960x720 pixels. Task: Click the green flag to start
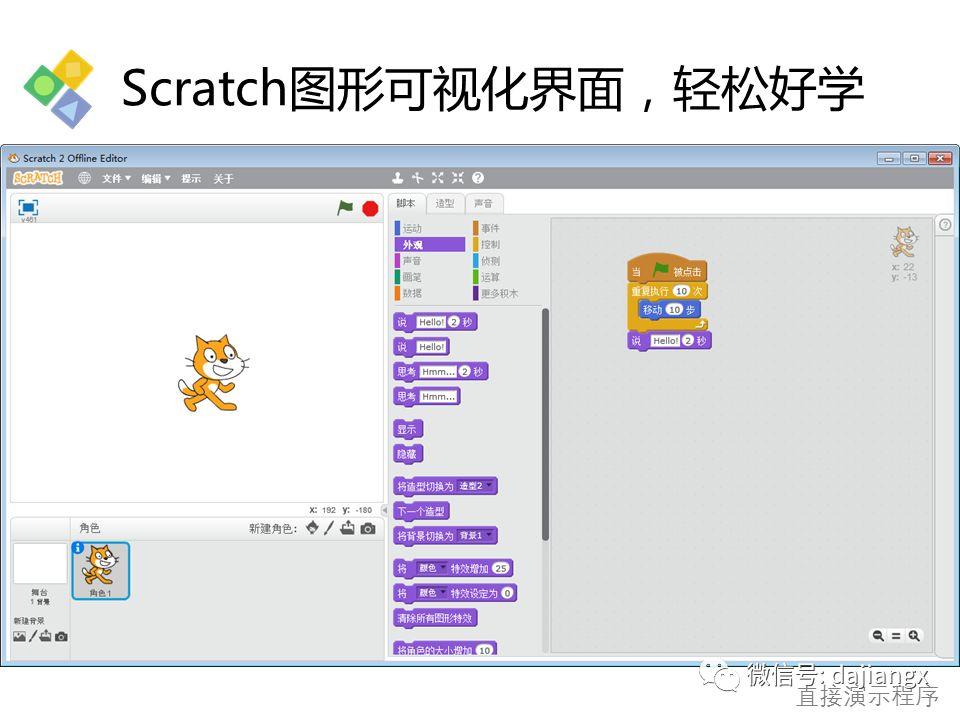pyautogui.click(x=345, y=208)
